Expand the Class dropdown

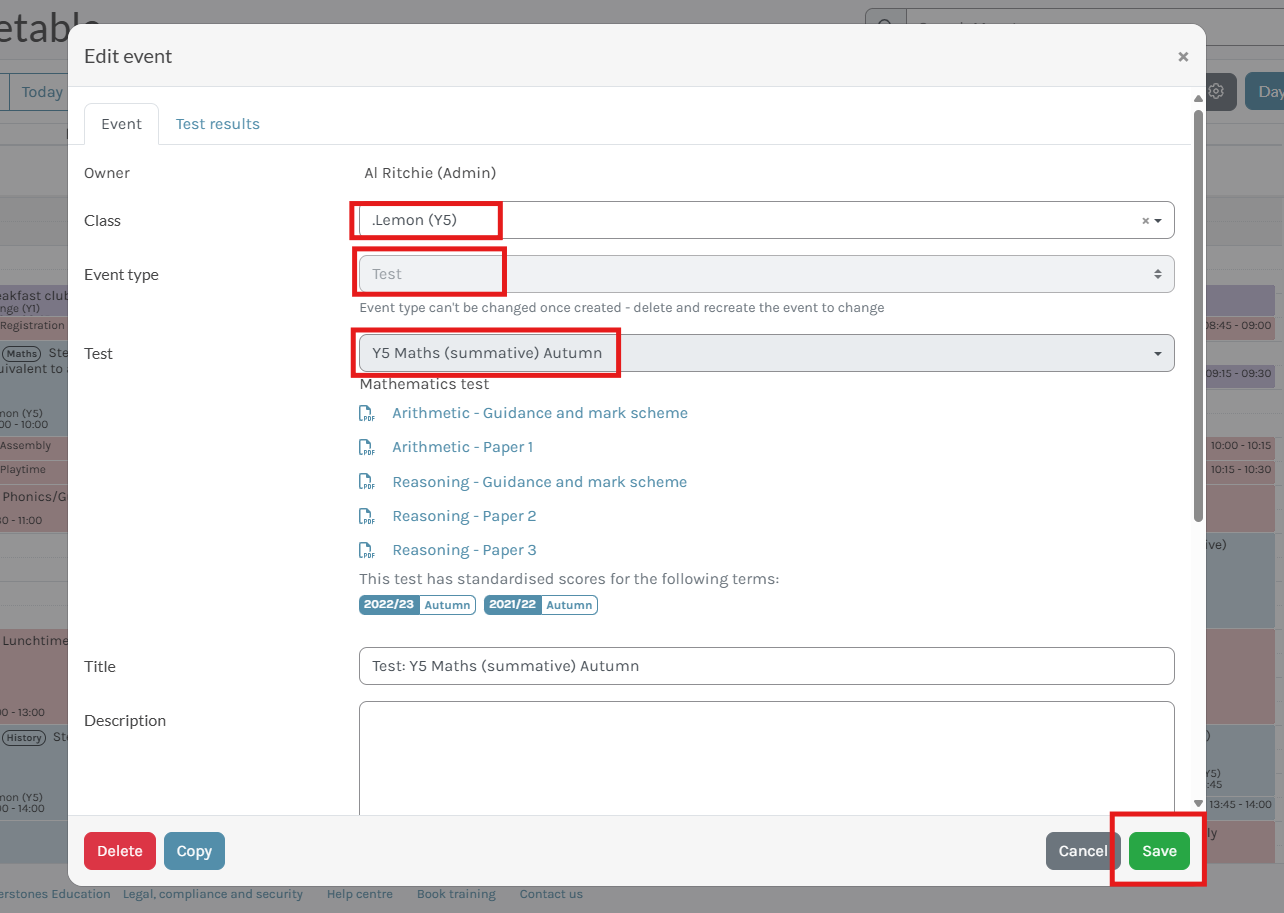pos(1158,221)
